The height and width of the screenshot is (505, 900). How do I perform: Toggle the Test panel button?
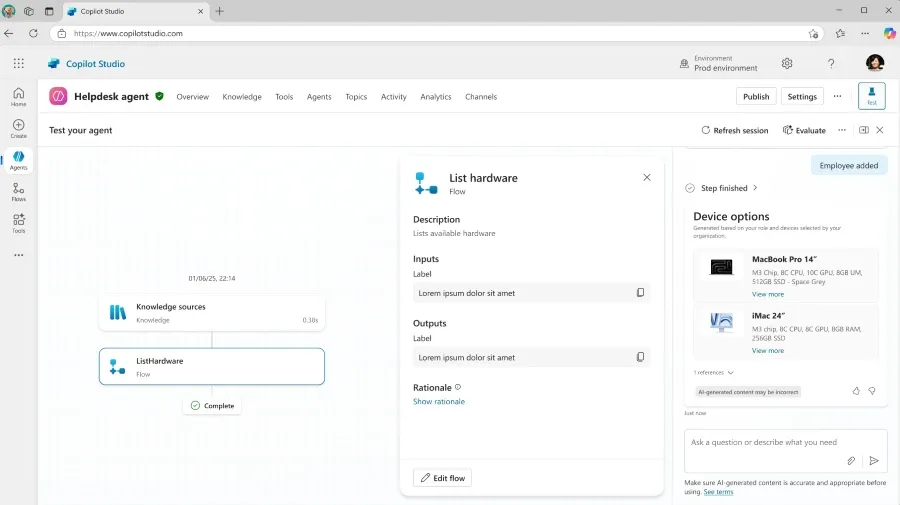[871, 96]
